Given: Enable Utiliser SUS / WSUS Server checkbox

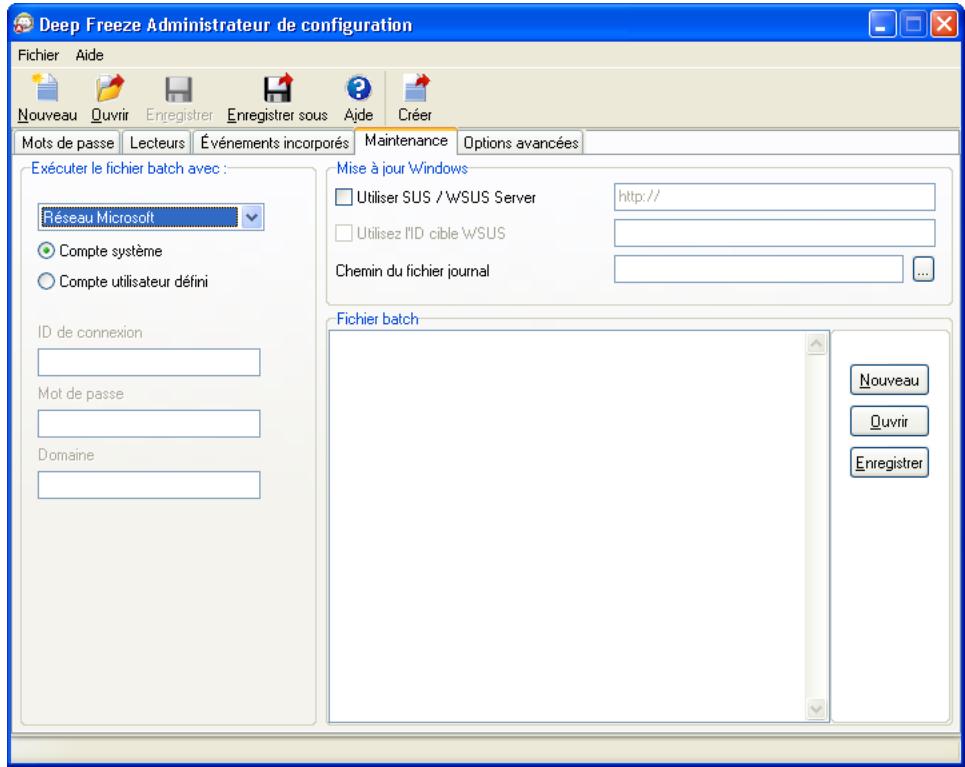Looking at the screenshot, I should click(x=343, y=197).
